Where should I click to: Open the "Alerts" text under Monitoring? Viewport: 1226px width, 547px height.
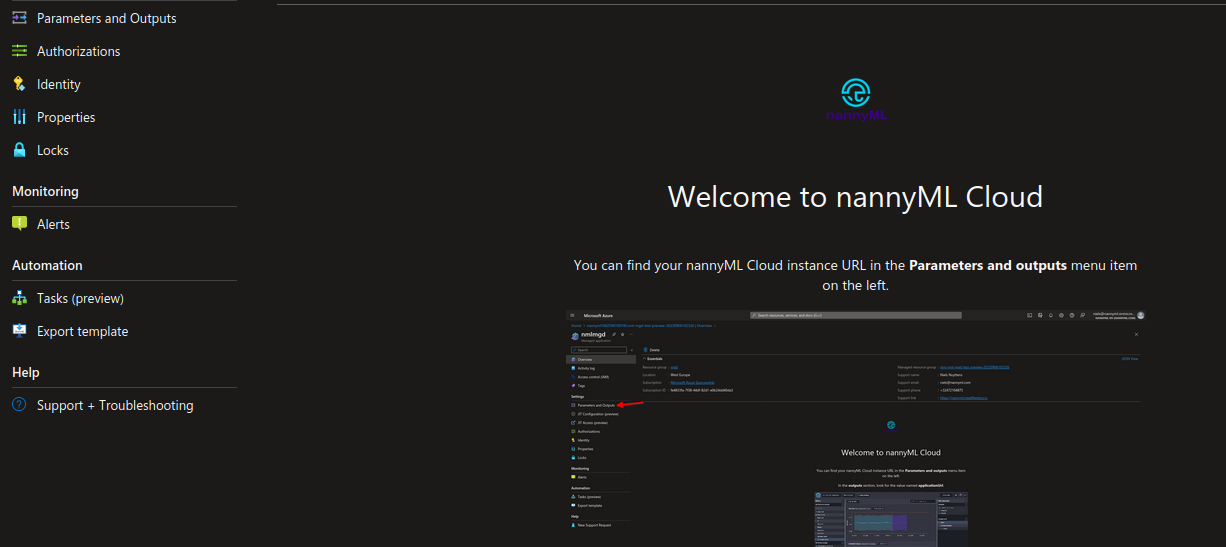click(53, 224)
